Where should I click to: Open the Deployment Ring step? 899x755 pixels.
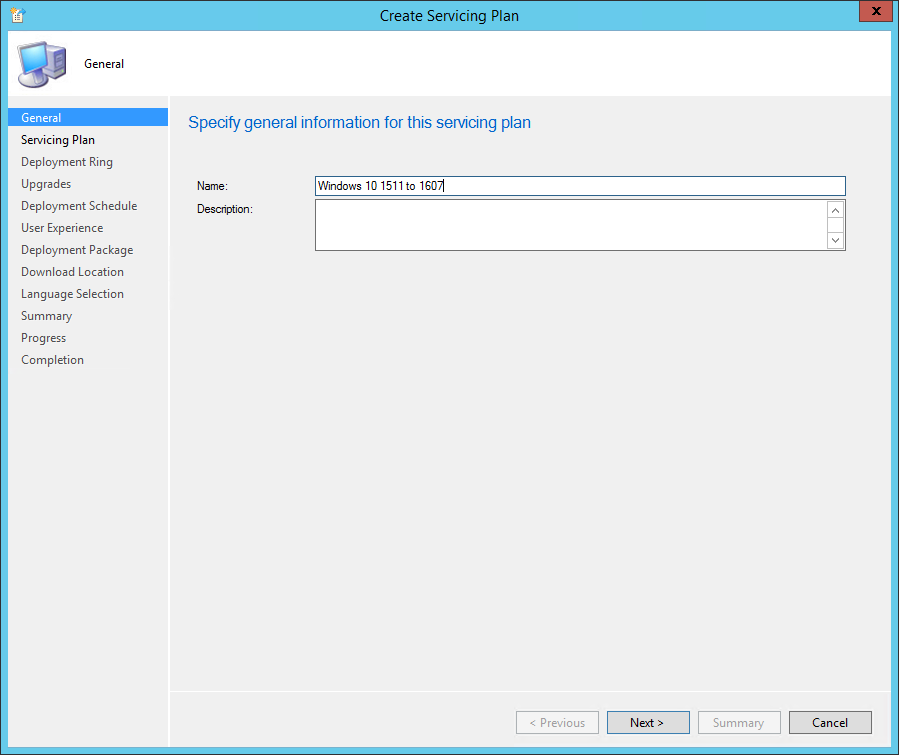click(67, 162)
